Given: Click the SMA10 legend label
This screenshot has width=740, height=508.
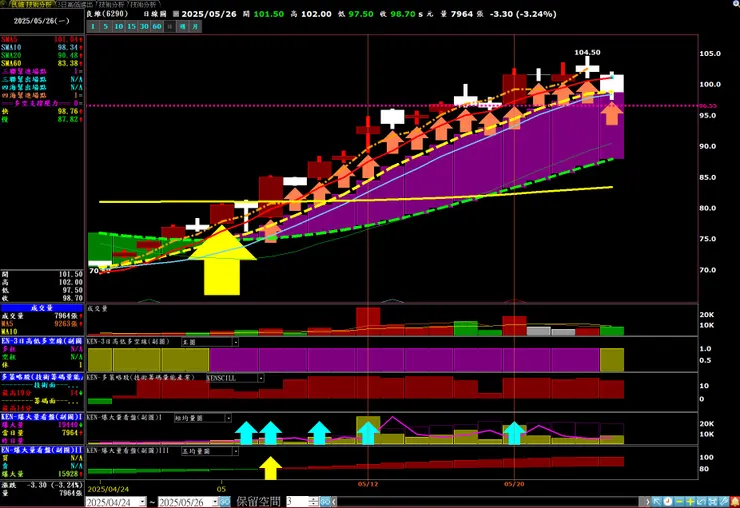Looking at the screenshot, I should tap(11, 47).
